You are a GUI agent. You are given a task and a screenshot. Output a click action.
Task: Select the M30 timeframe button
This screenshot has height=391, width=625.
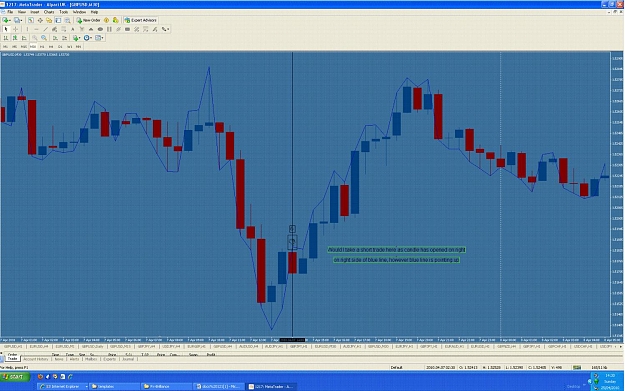[33, 47]
